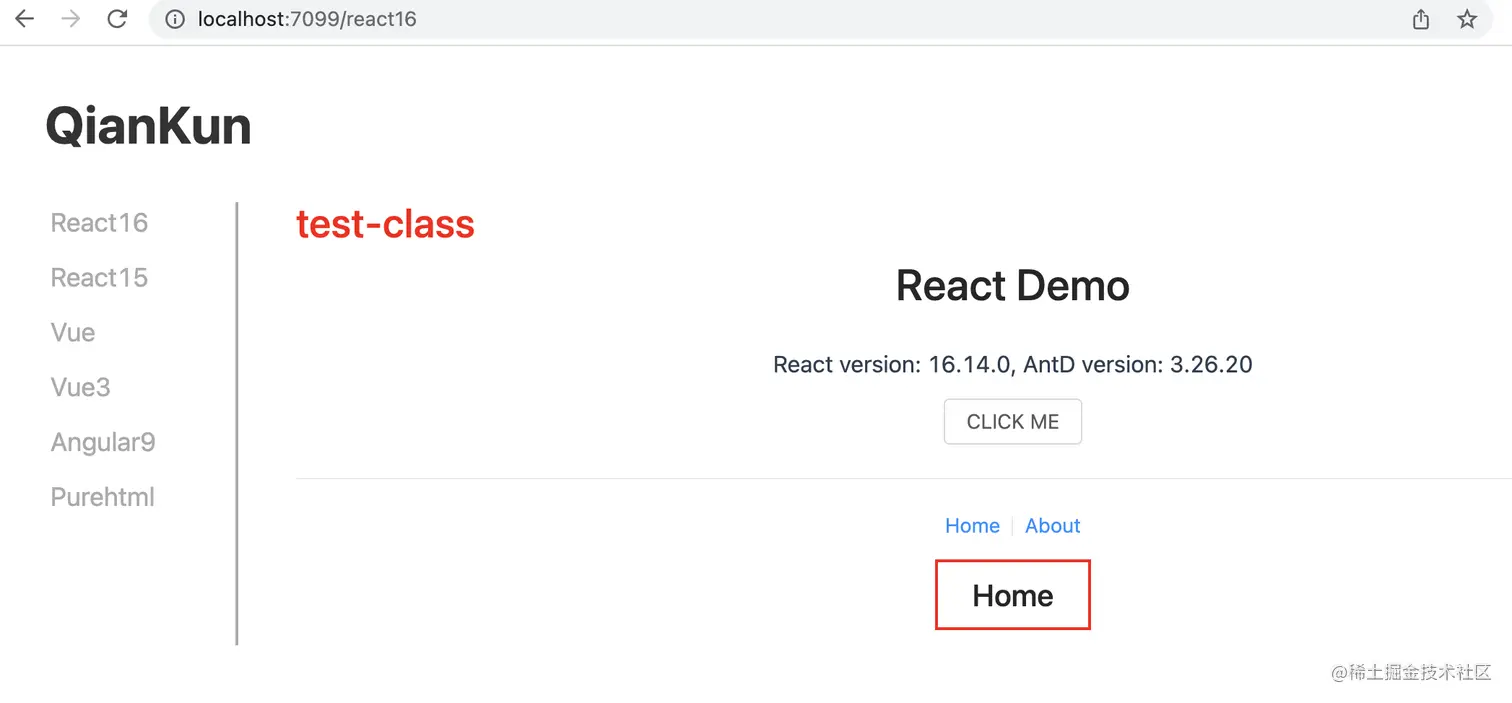The width and height of the screenshot is (1512, 703).
Task: Open Purehtml from the side menu
Action: [x=102, y=497]
